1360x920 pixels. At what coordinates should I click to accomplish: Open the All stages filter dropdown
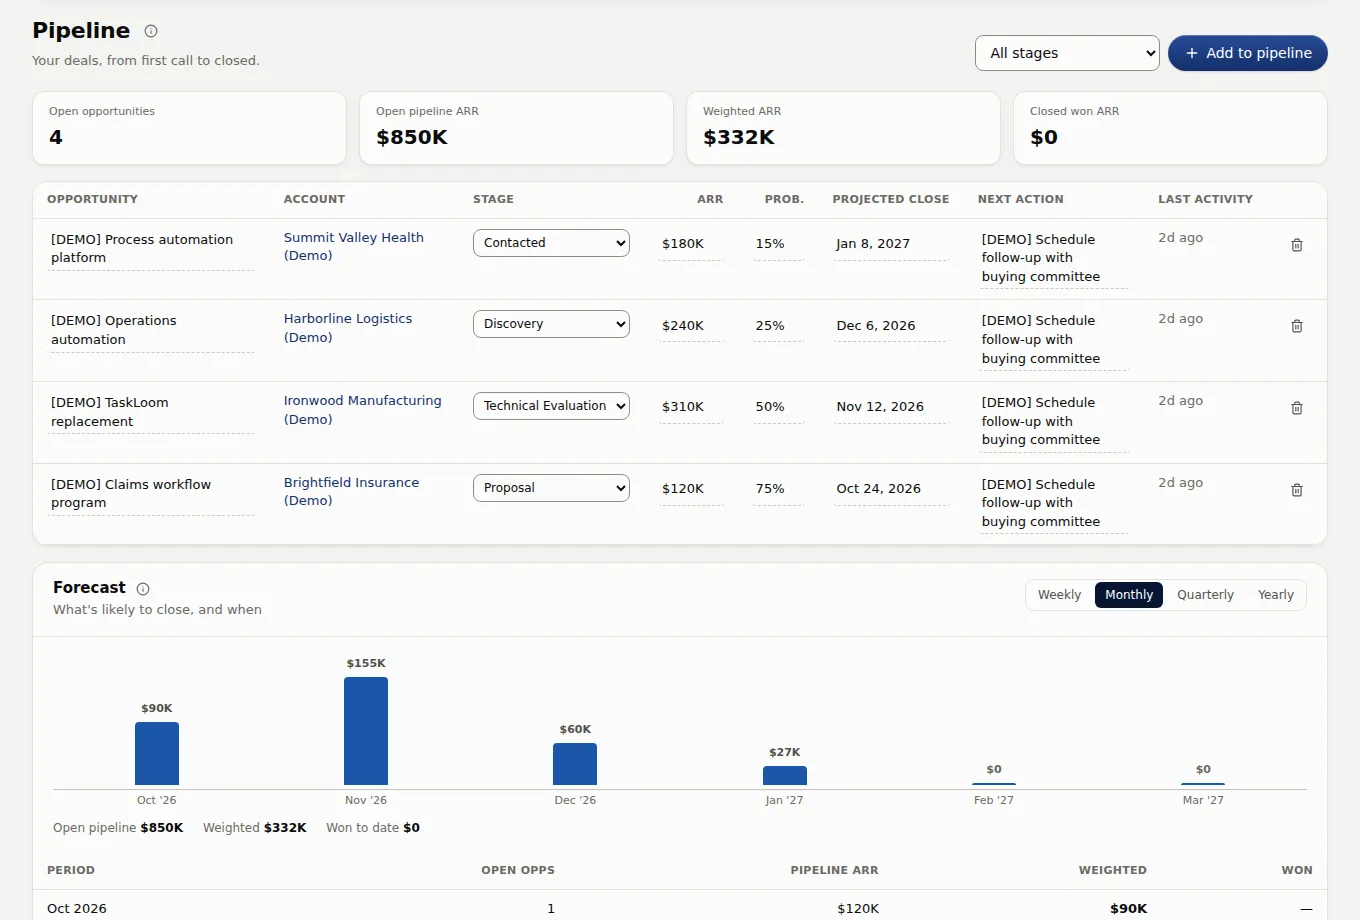pos(1067,53)
